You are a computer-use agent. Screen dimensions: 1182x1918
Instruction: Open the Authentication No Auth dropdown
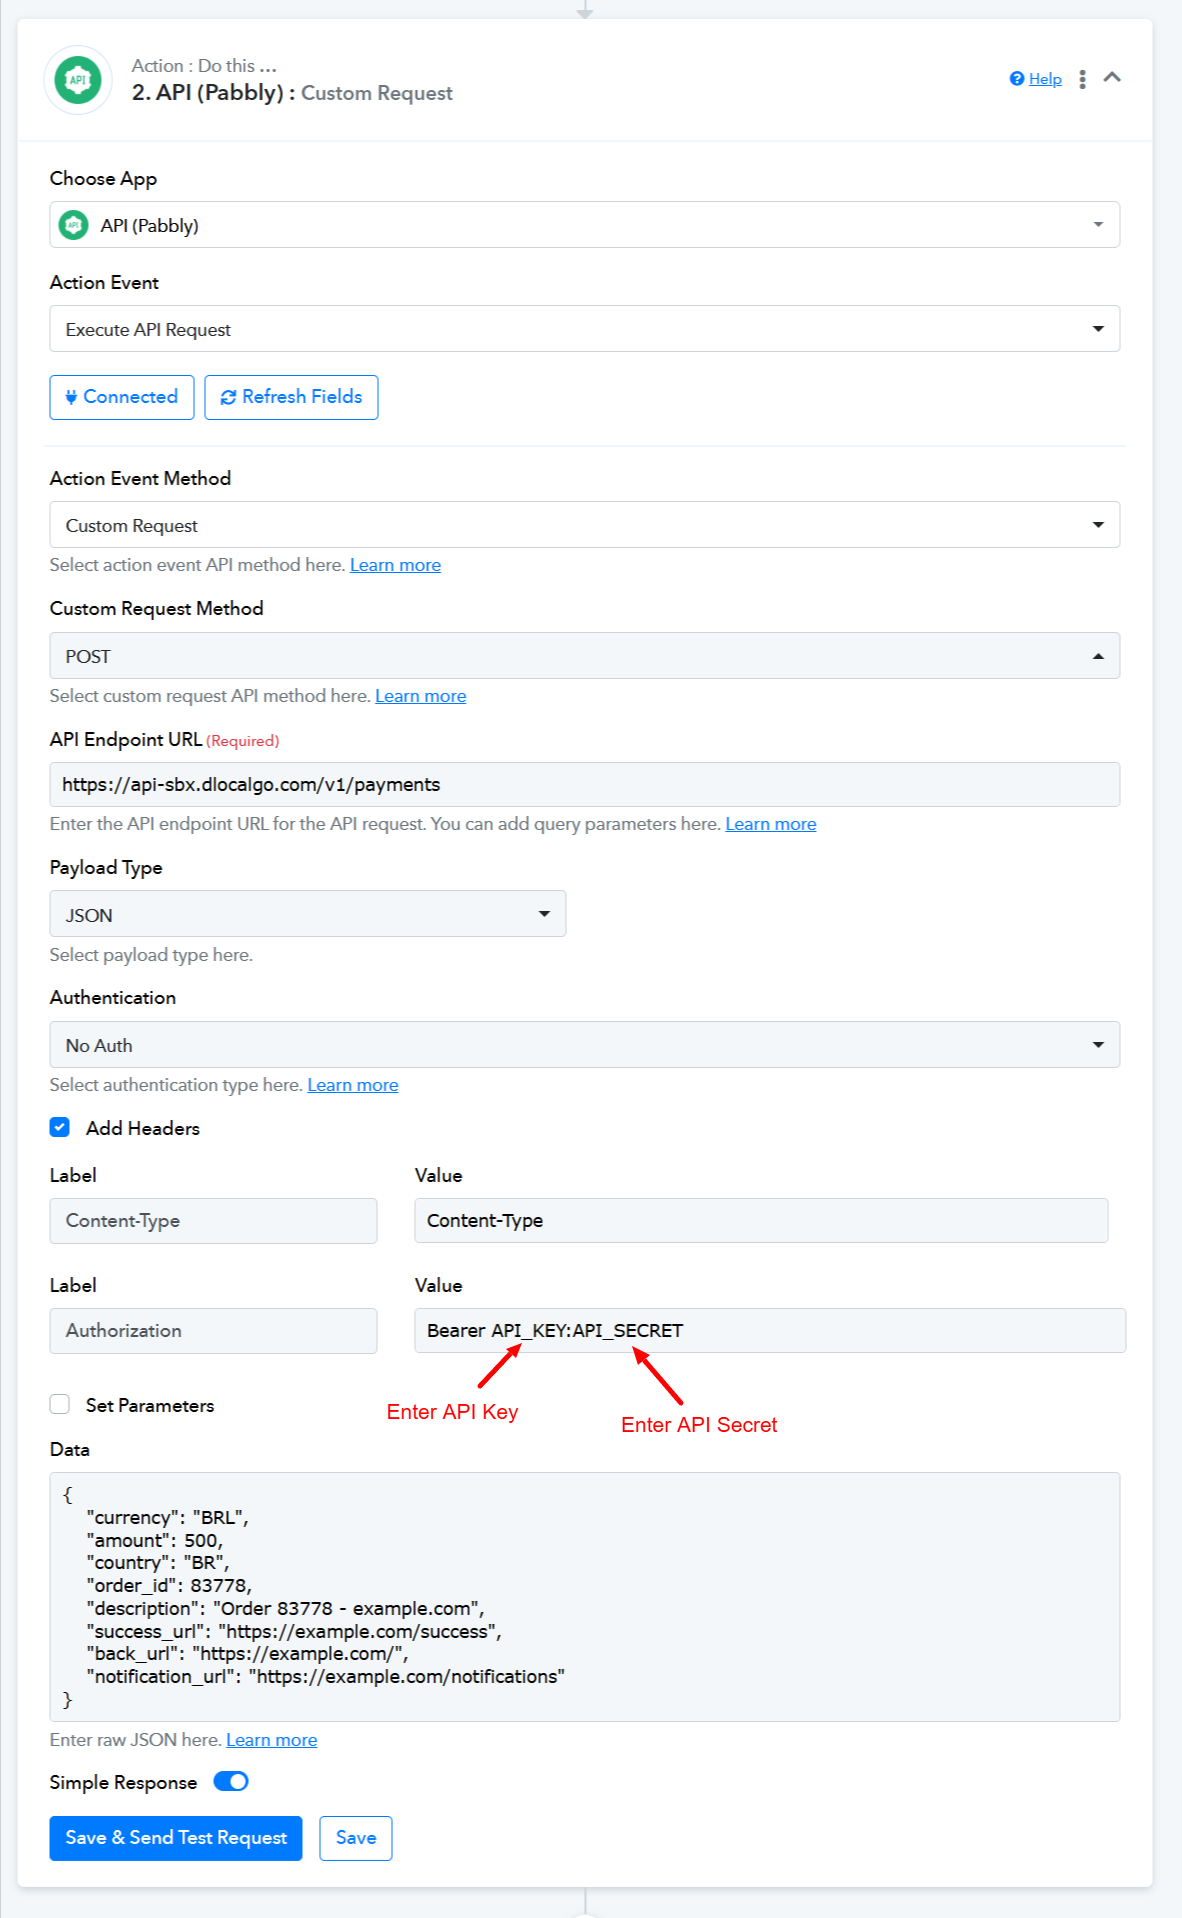[x=584, y=1044]
